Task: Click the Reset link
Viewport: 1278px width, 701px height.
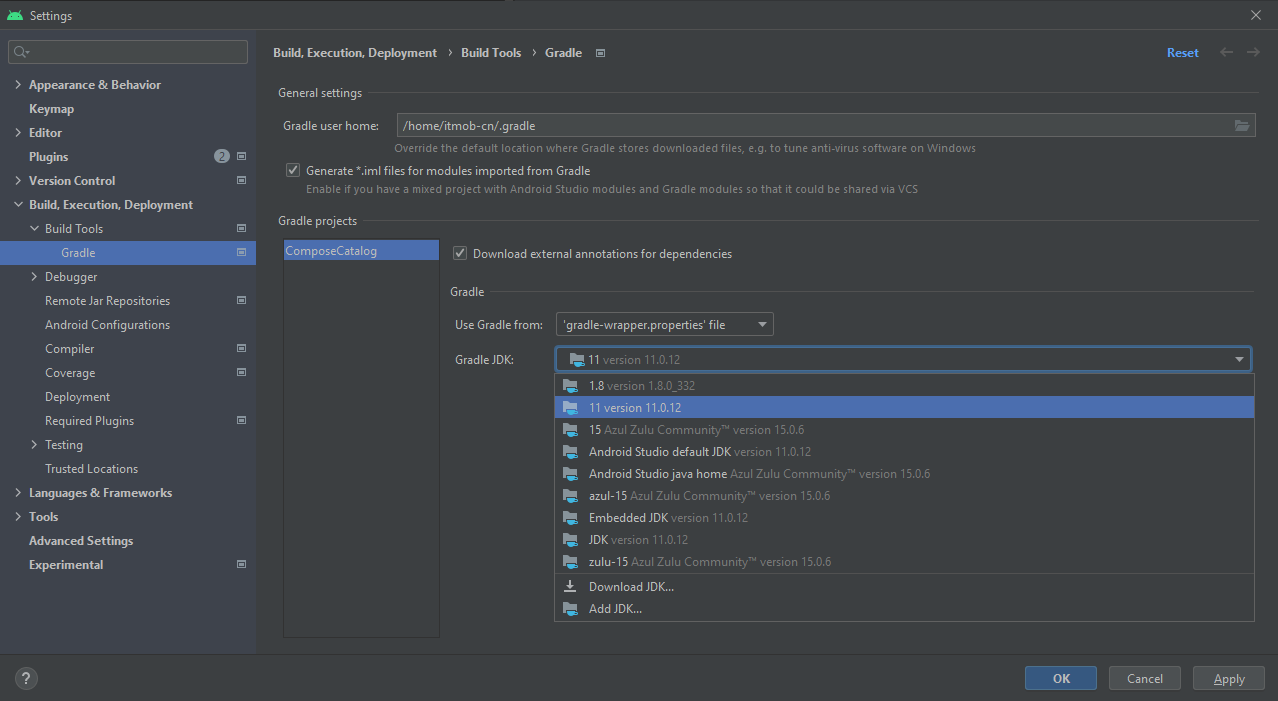Action: (x=1183, y=53)
